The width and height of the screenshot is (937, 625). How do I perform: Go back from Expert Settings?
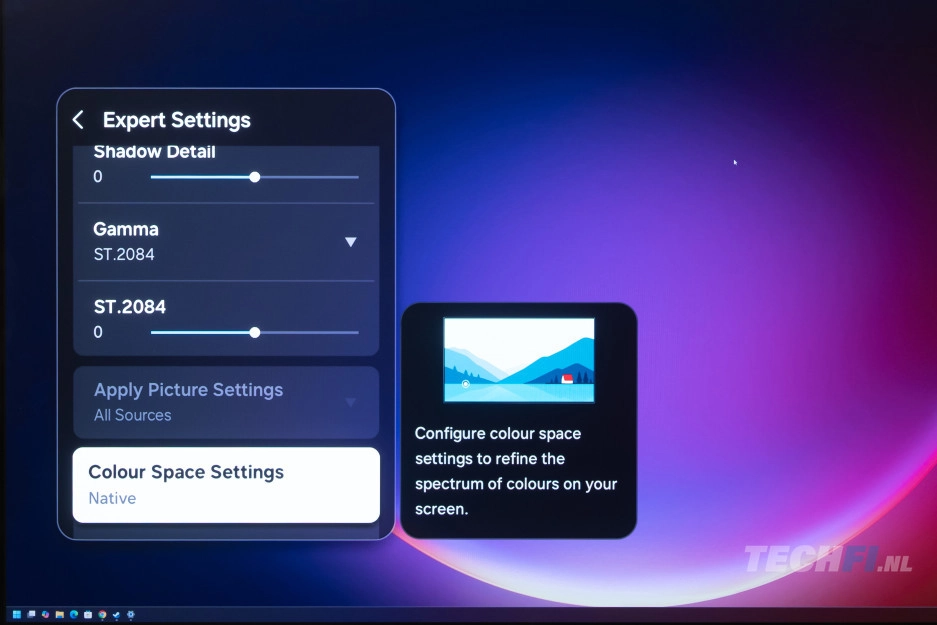click(78, 120)
